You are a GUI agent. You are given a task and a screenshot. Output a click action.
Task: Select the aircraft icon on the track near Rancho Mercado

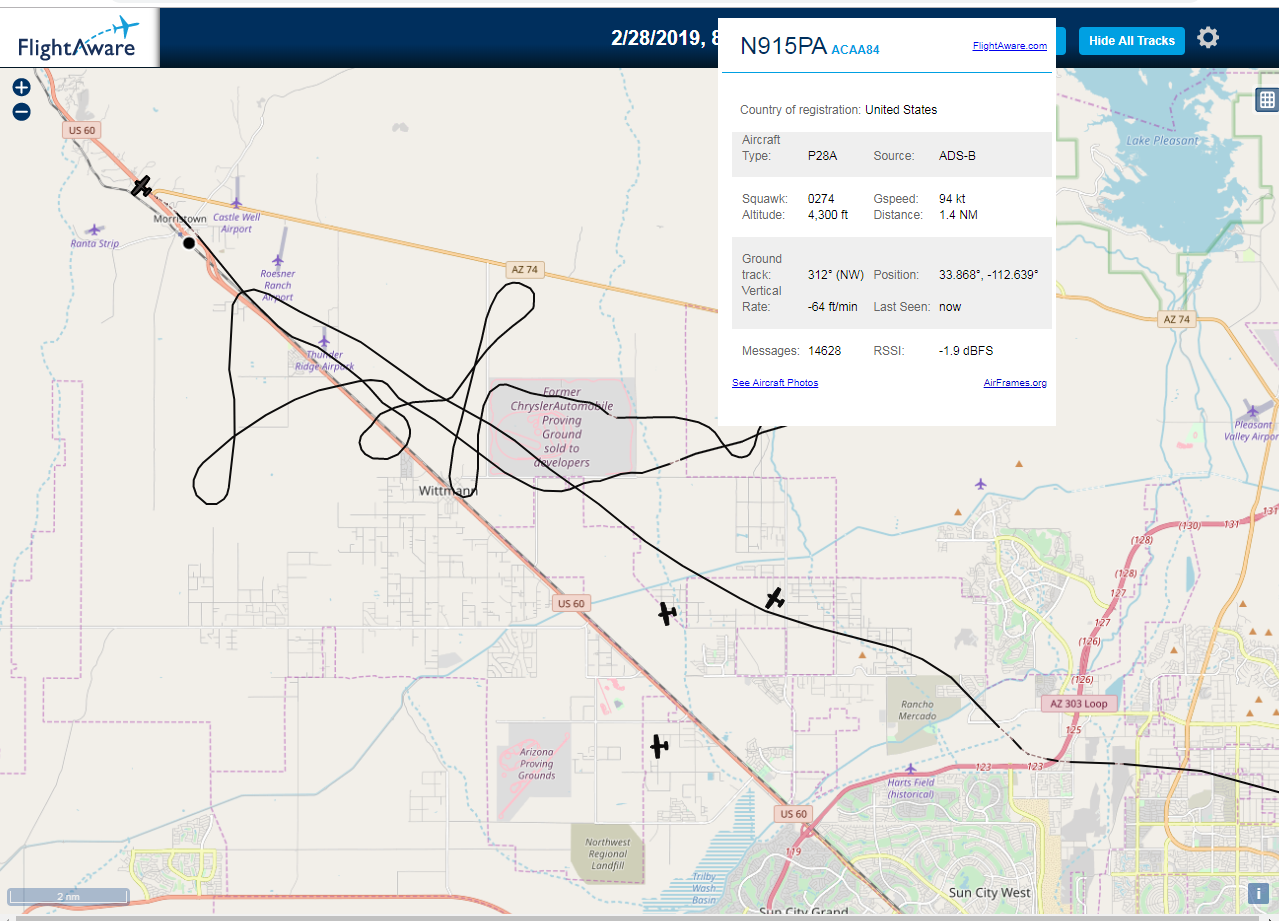[x=775, y=598]
